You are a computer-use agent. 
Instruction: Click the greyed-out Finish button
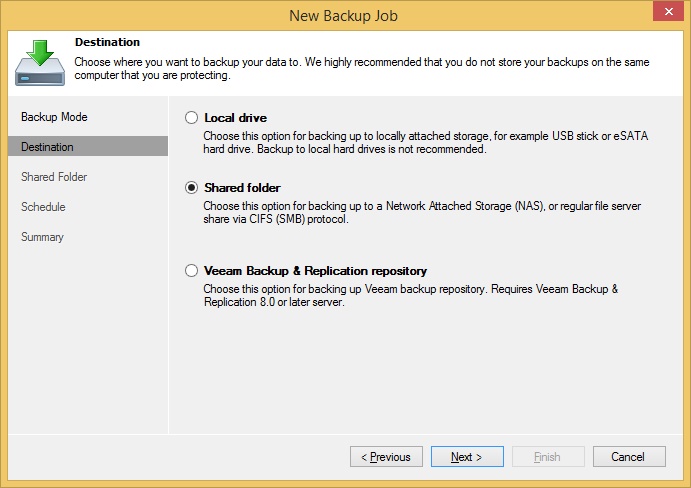coord(548,457)
